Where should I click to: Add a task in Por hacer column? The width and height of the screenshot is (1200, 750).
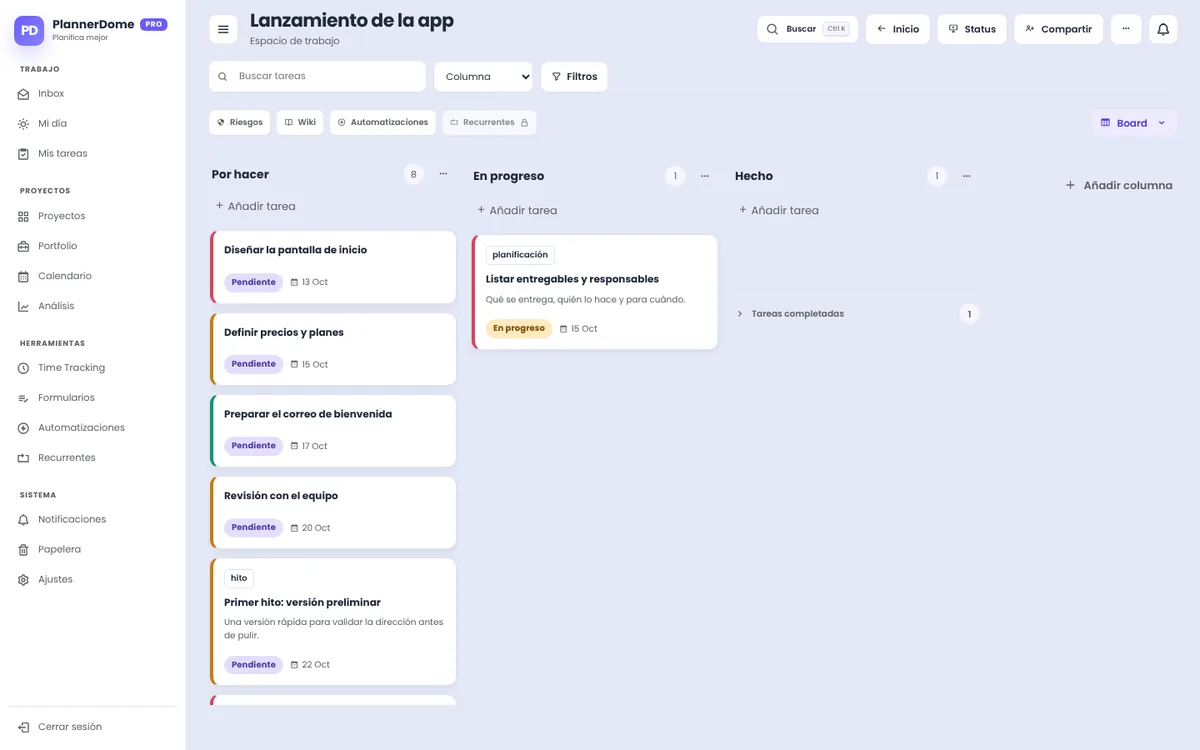pyautogui.click(x=256, y=206)
